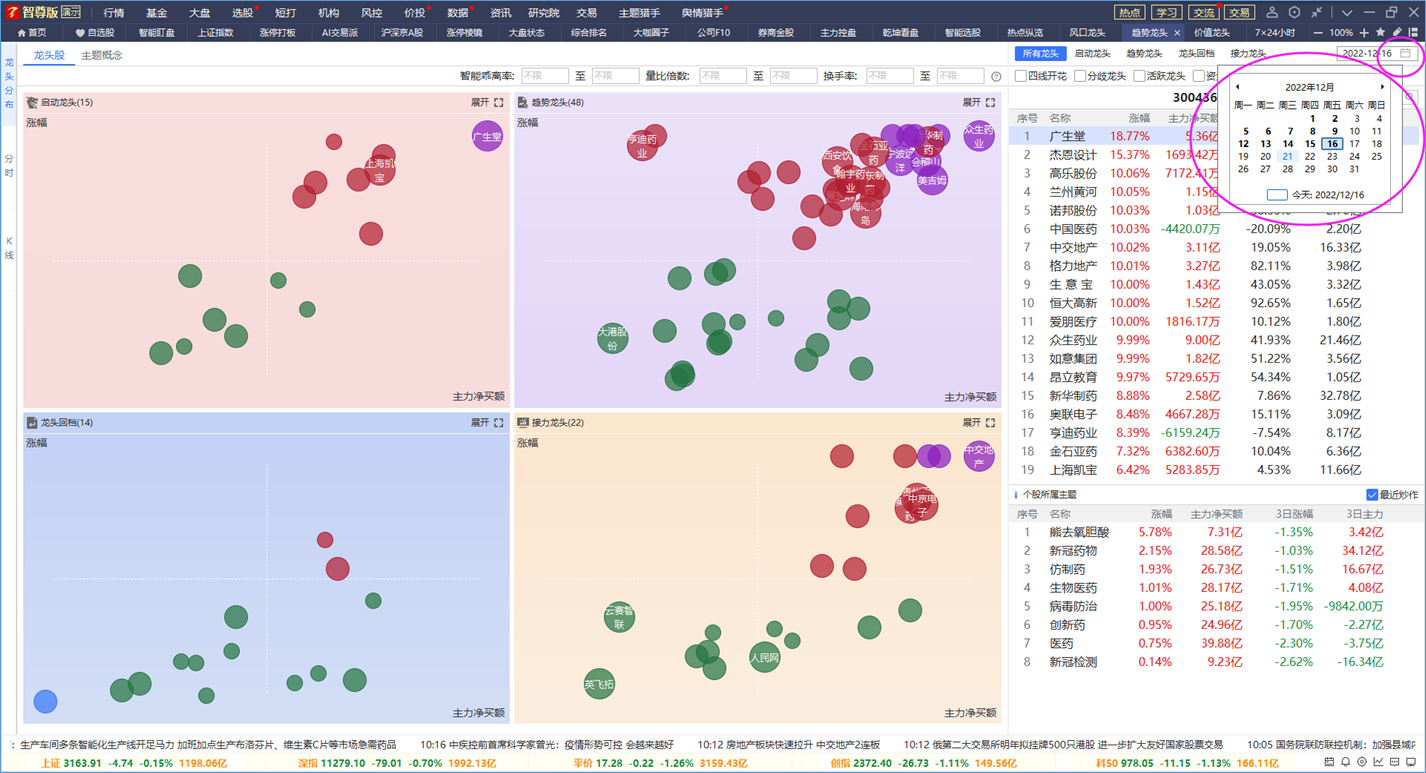The height and width of the screenshot is (773, 1426).
Task: Open the 选股 menu
Action: click(242, 13)
